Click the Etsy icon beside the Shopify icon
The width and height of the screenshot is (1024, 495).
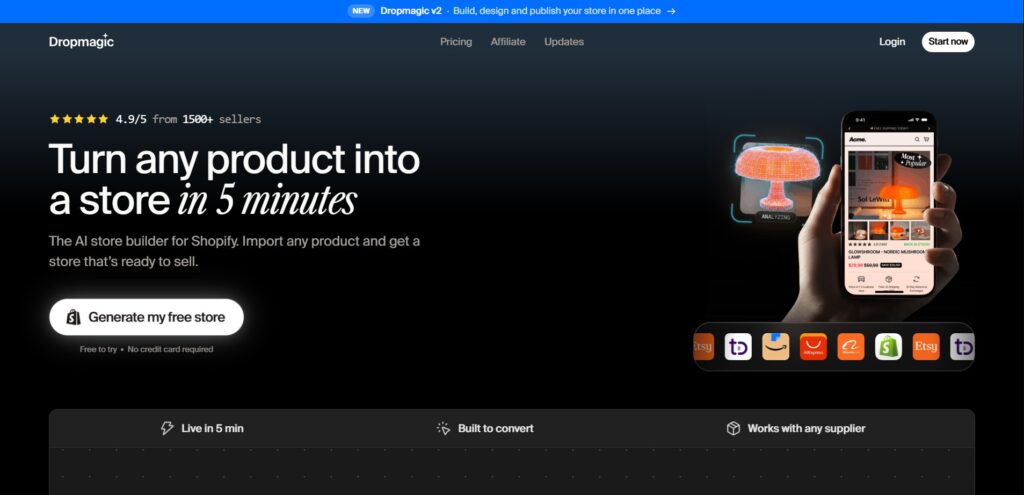(x=926, y=347)
